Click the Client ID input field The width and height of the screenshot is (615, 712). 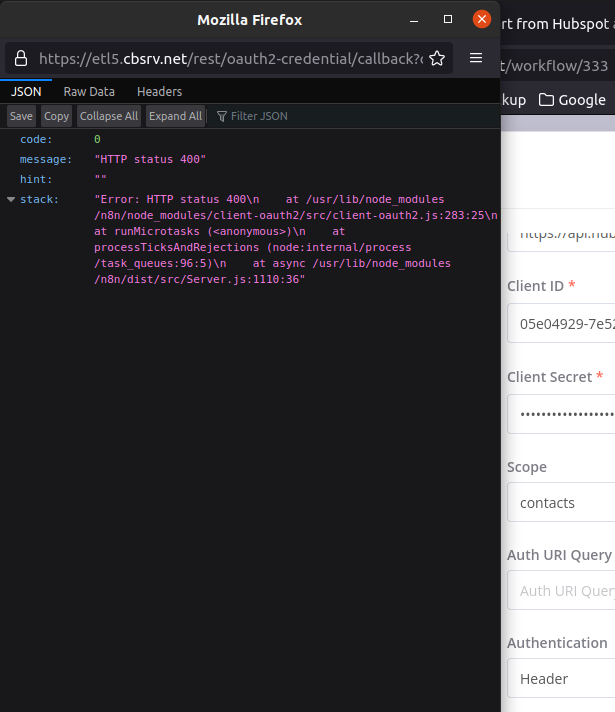561,324
